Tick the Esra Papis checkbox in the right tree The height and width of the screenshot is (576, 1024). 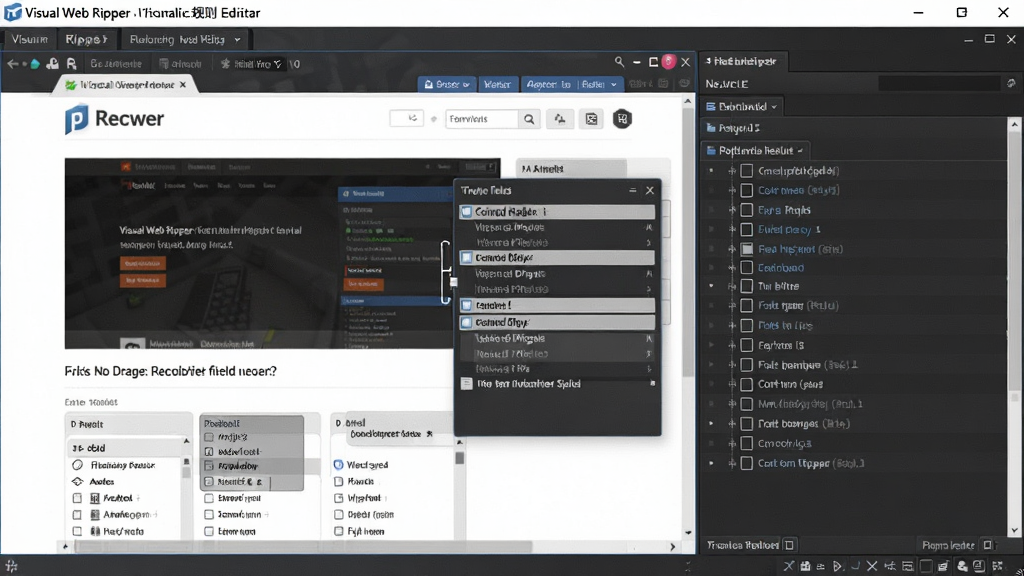point(746,210)
